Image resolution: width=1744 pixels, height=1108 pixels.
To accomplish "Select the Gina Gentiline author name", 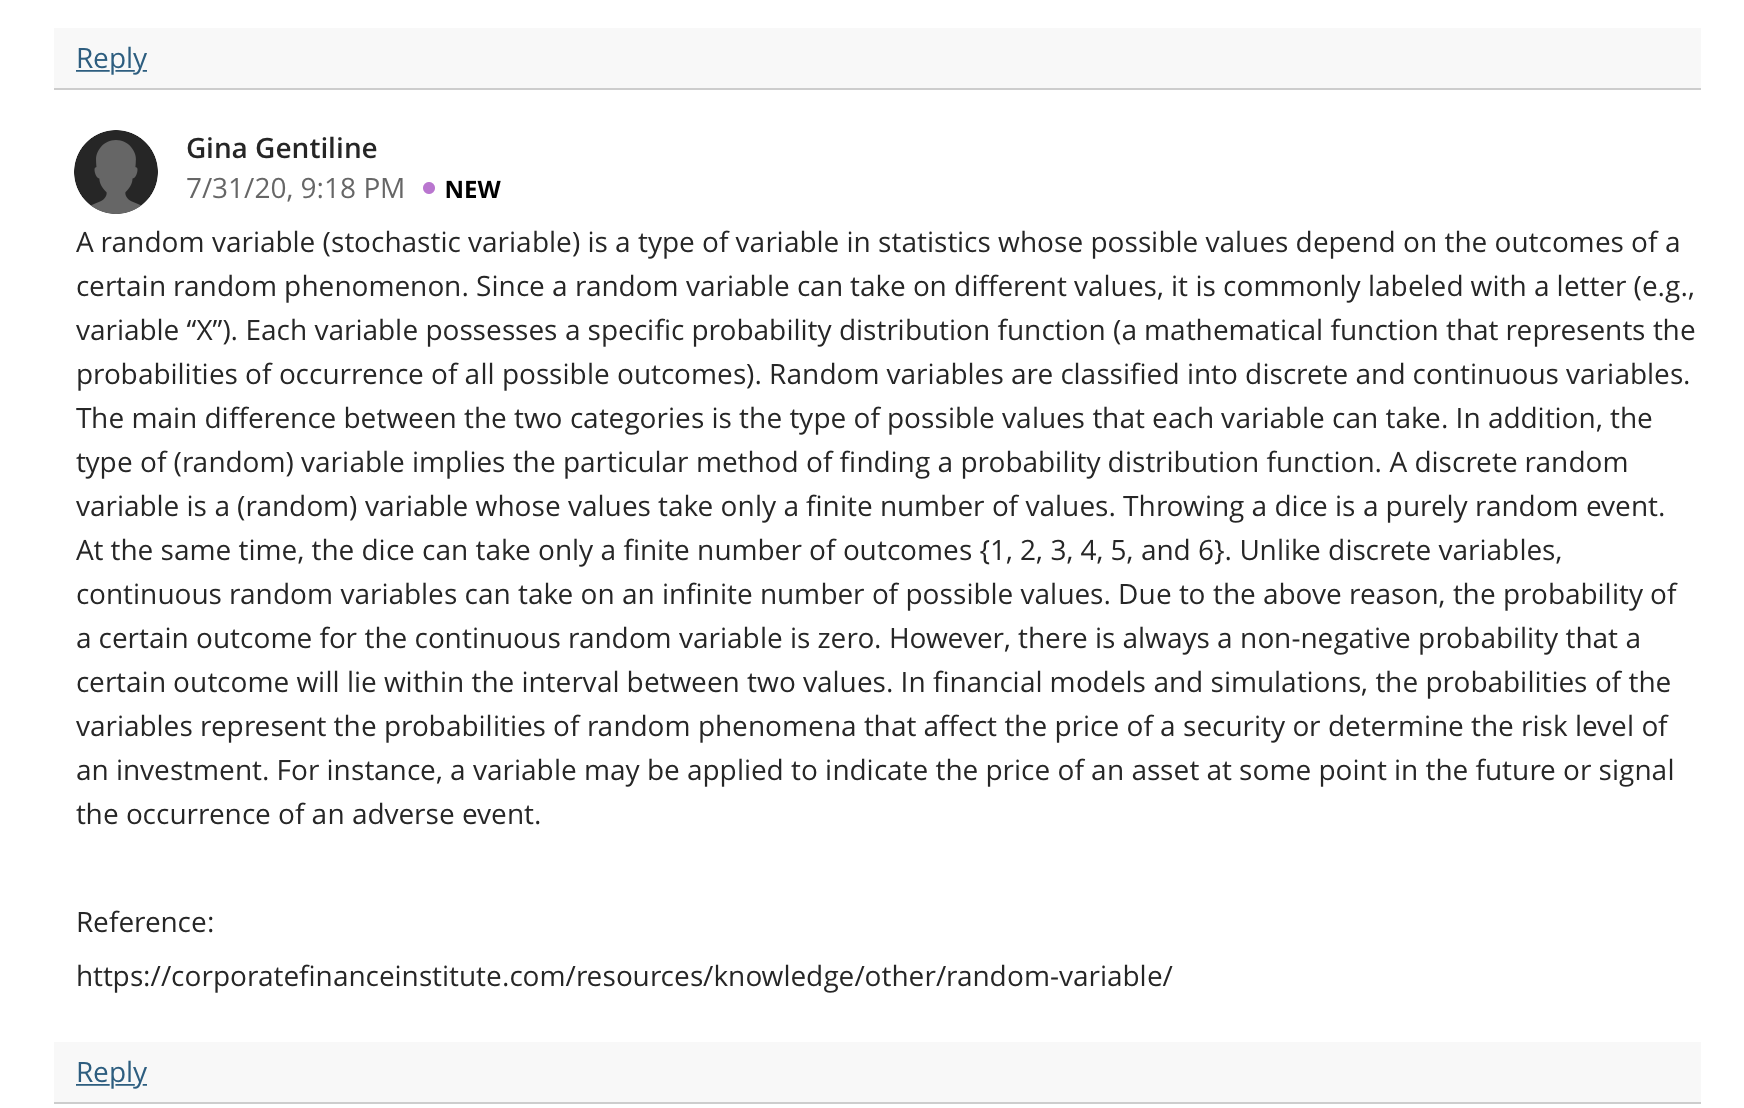I will pos(281,148).
